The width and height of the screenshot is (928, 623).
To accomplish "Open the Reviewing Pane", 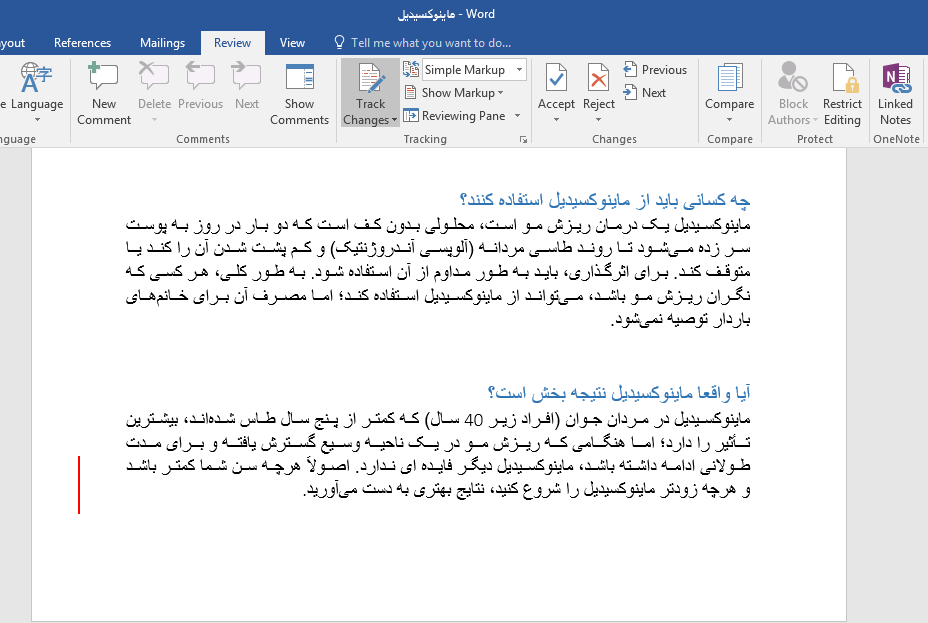I will (456, 116).
